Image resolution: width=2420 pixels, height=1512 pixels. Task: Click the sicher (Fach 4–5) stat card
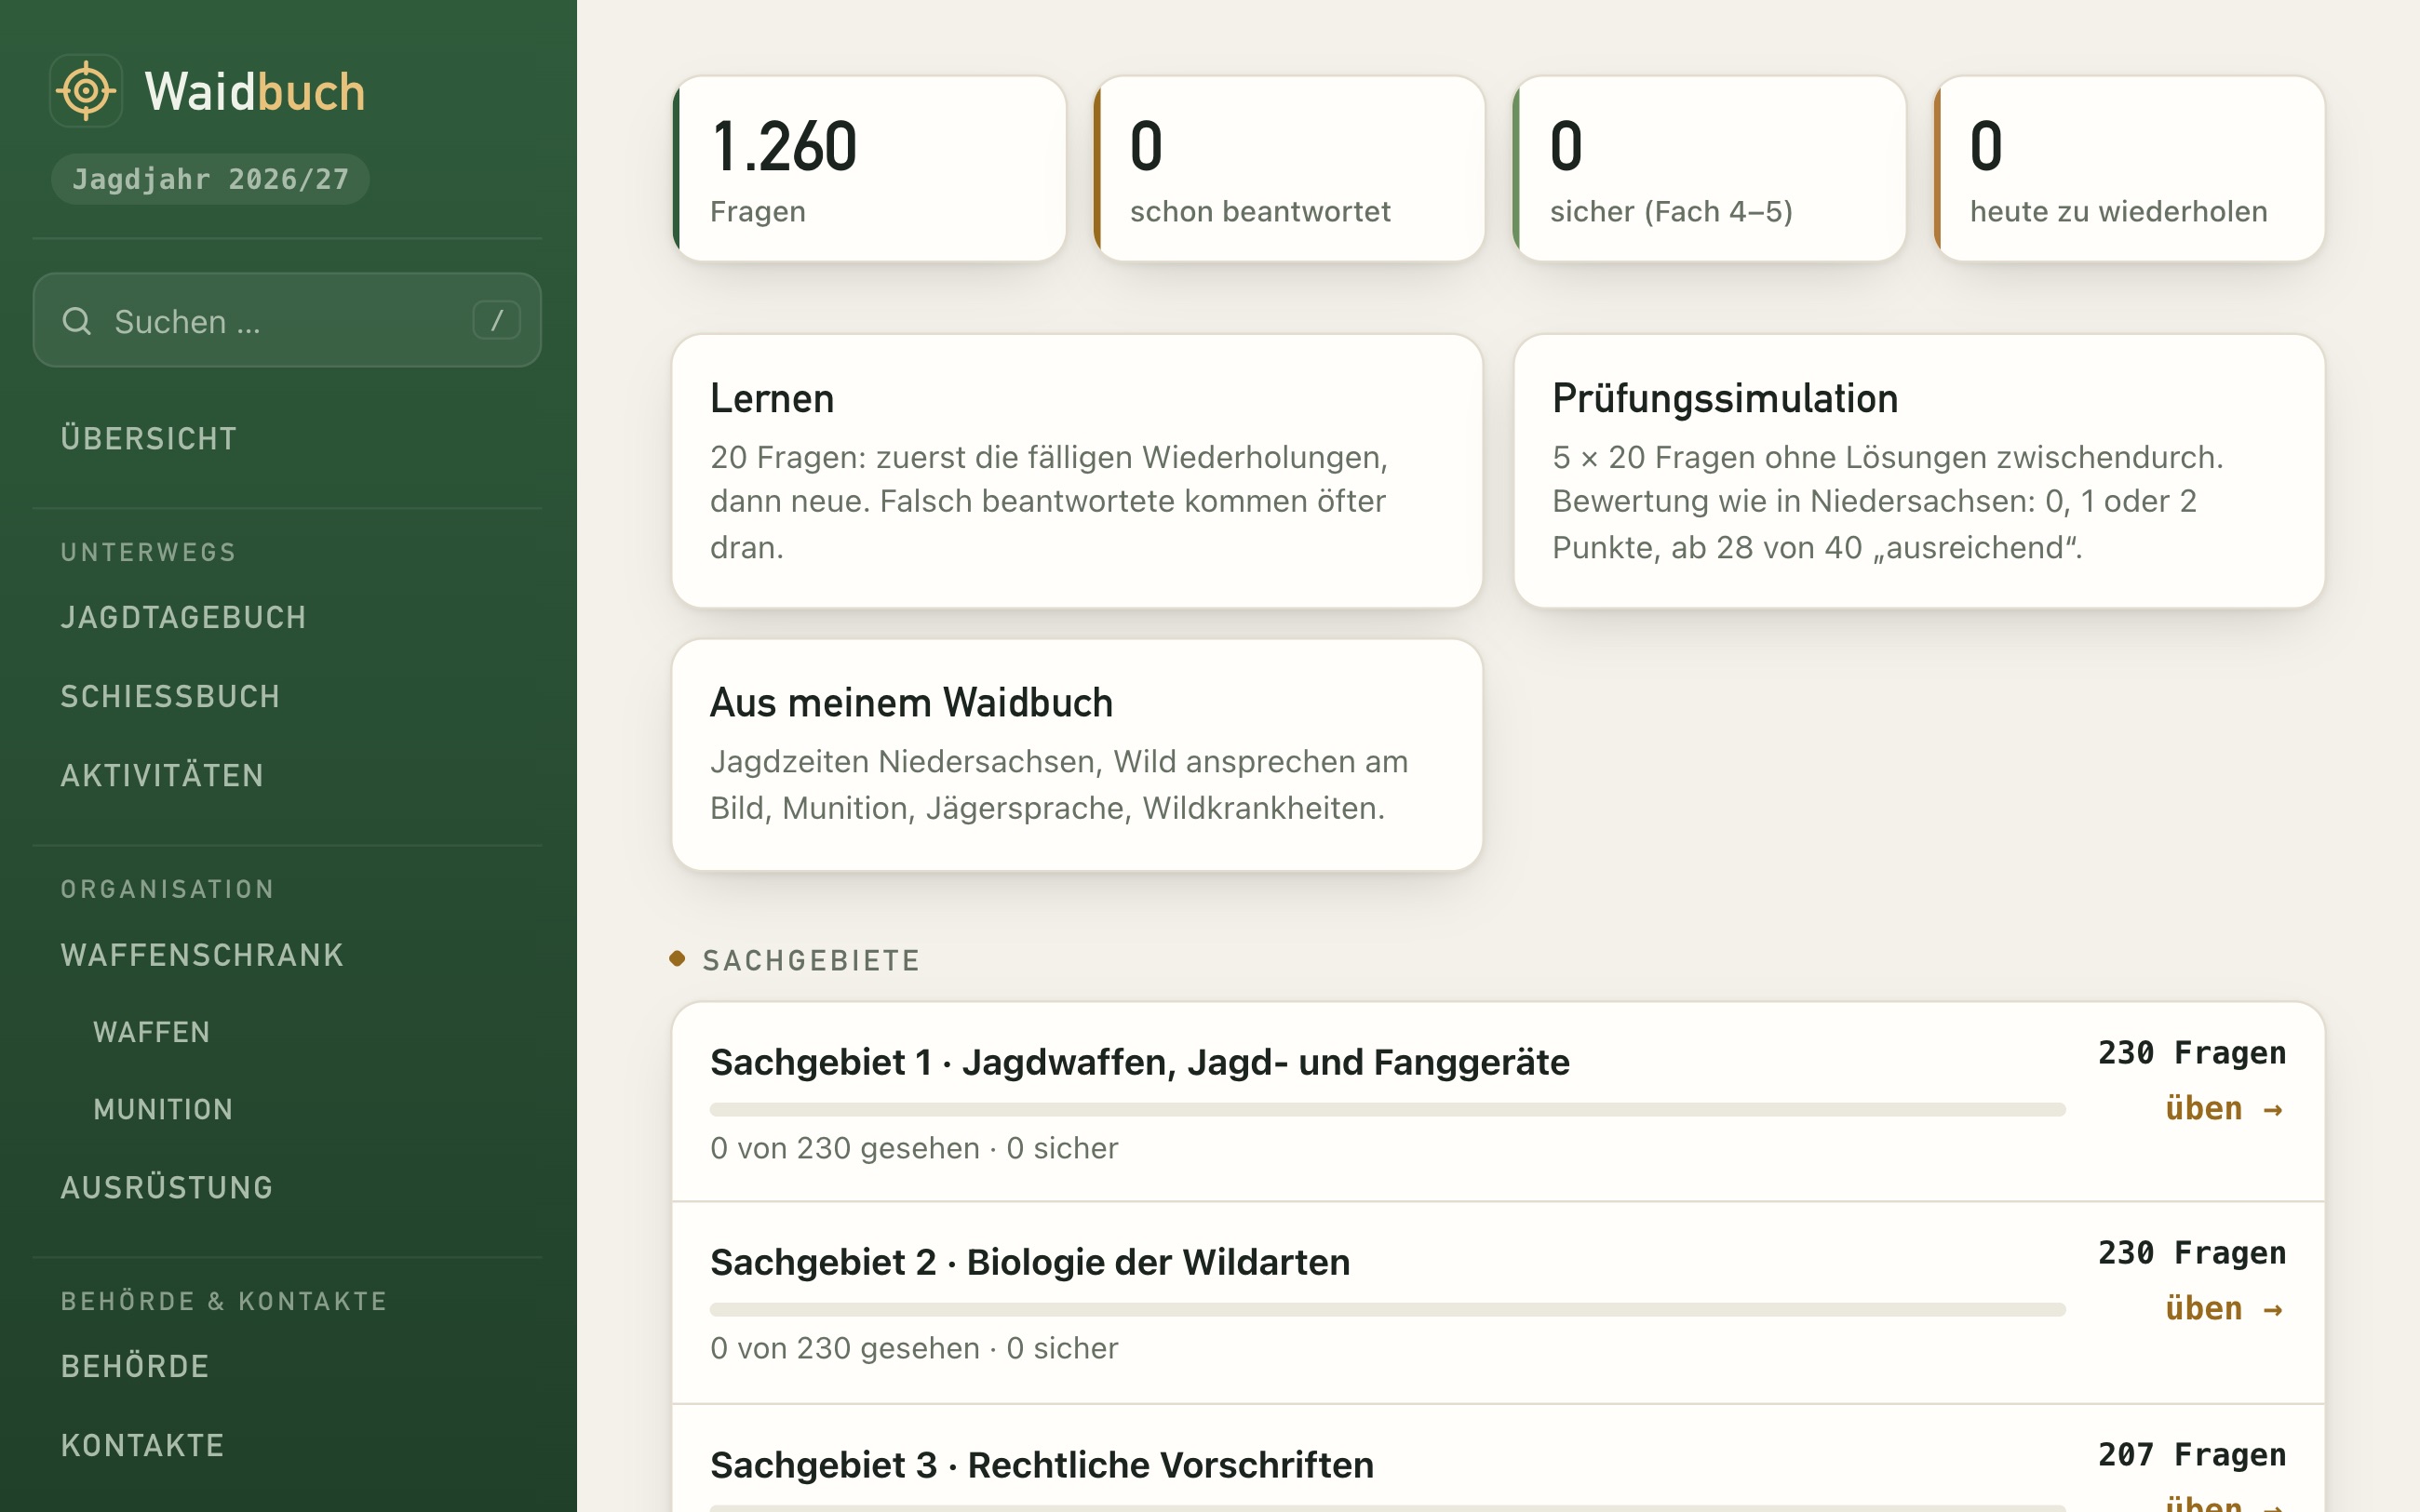click(1709, 169)
